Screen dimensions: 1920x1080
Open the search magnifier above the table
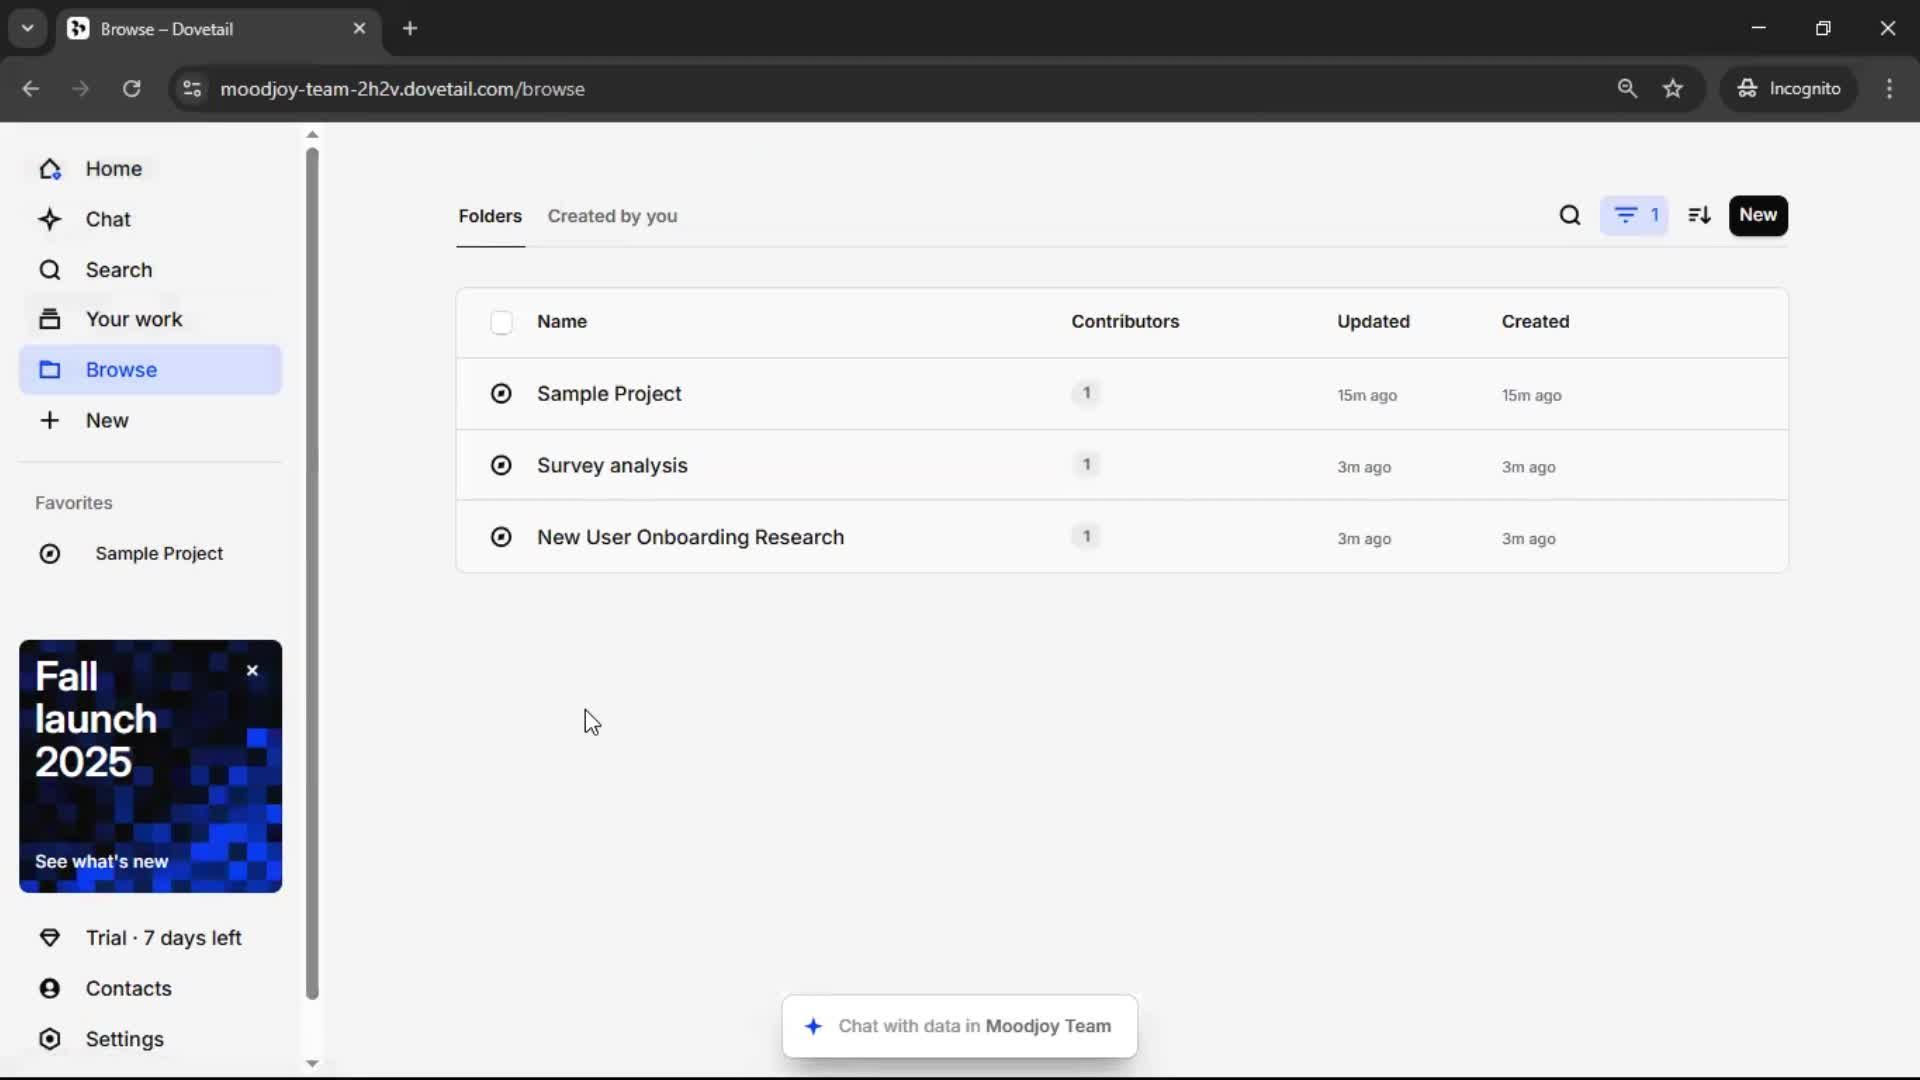(x=1569, y=215)
